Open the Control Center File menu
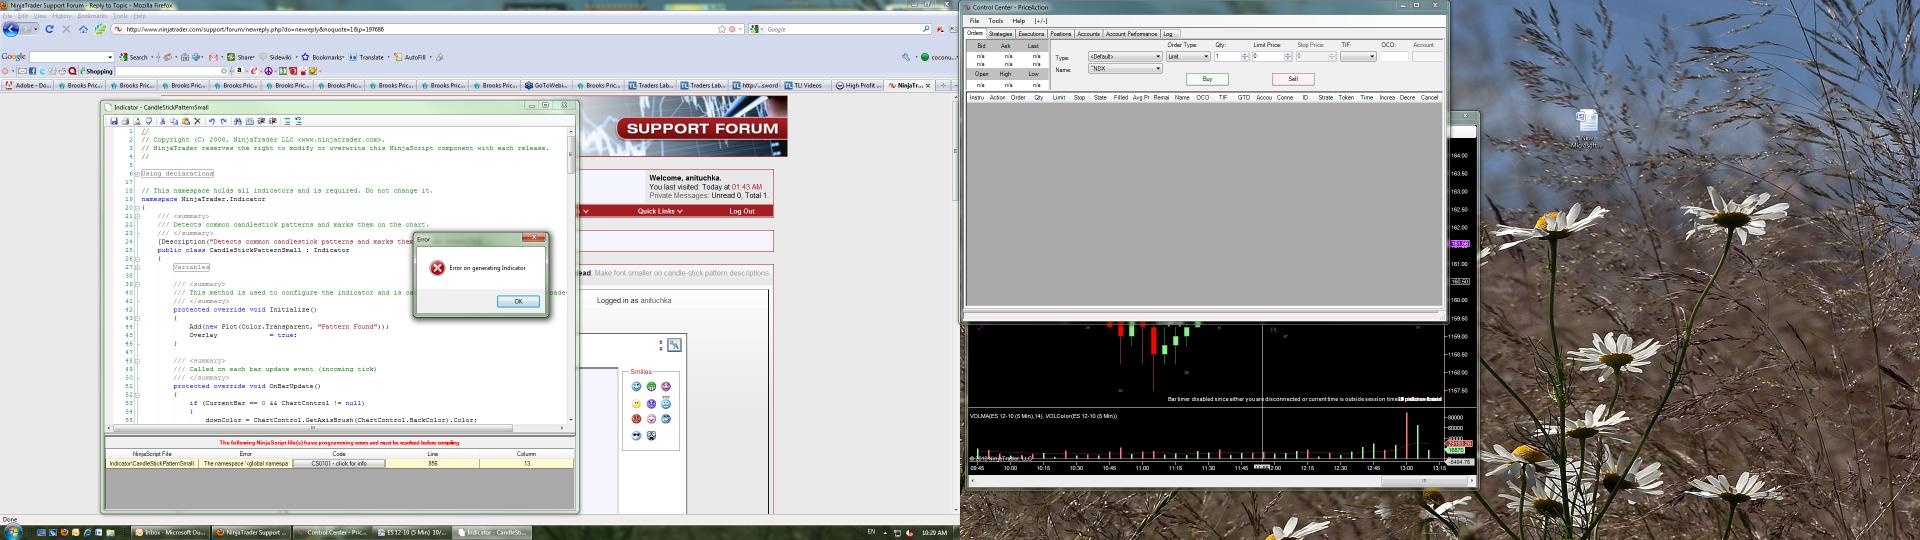Viewport: 1920px width, 540px height. (974, 21)
